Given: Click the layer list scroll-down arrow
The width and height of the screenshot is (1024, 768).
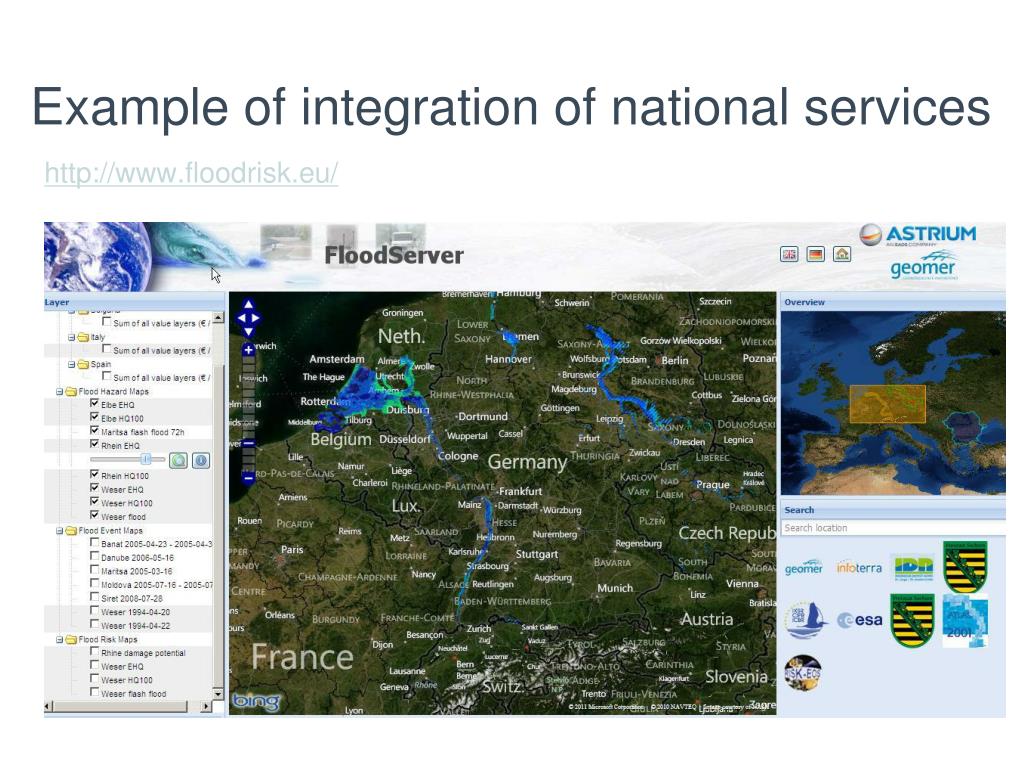Looking at the screenshot, I should pyautogui.click(x=219, y=694).
